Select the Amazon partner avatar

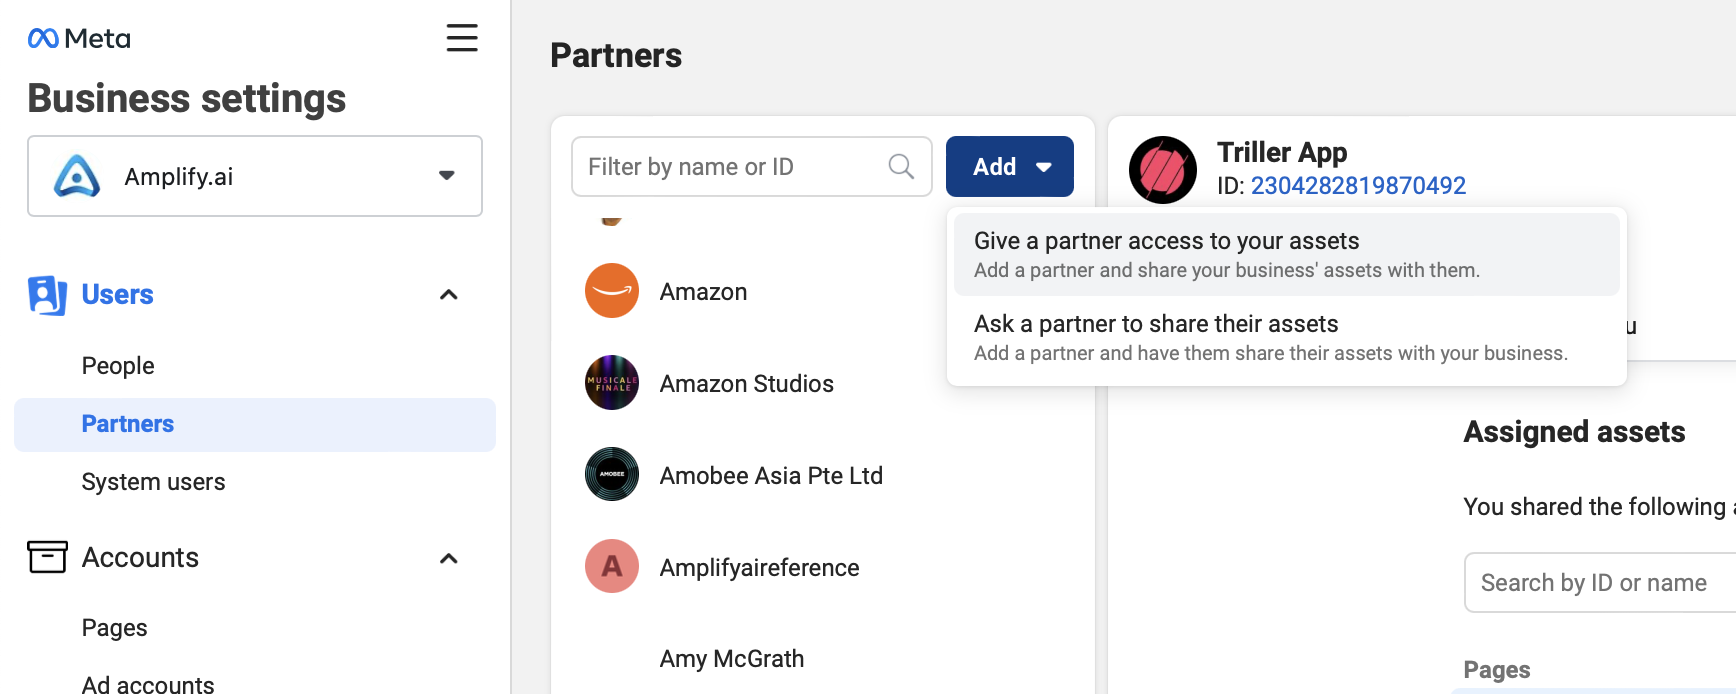(x=612, y=291)
